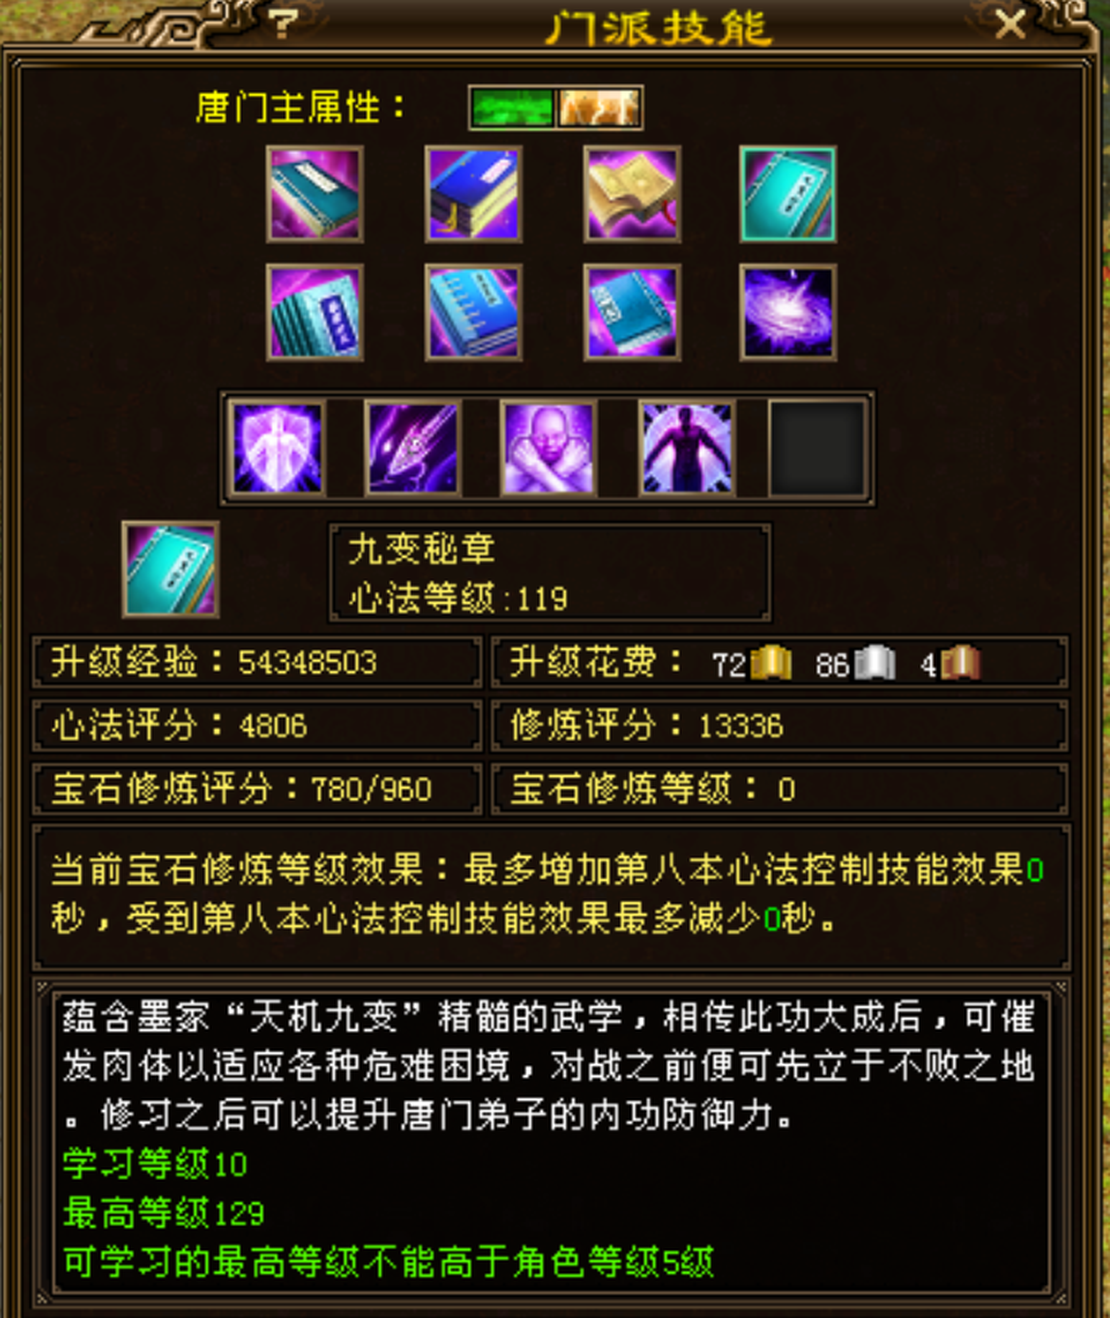This screenshot has height=1318, width=1110.
Task: Click the dark silhouette aura skill icon
Action: (686, 448)
